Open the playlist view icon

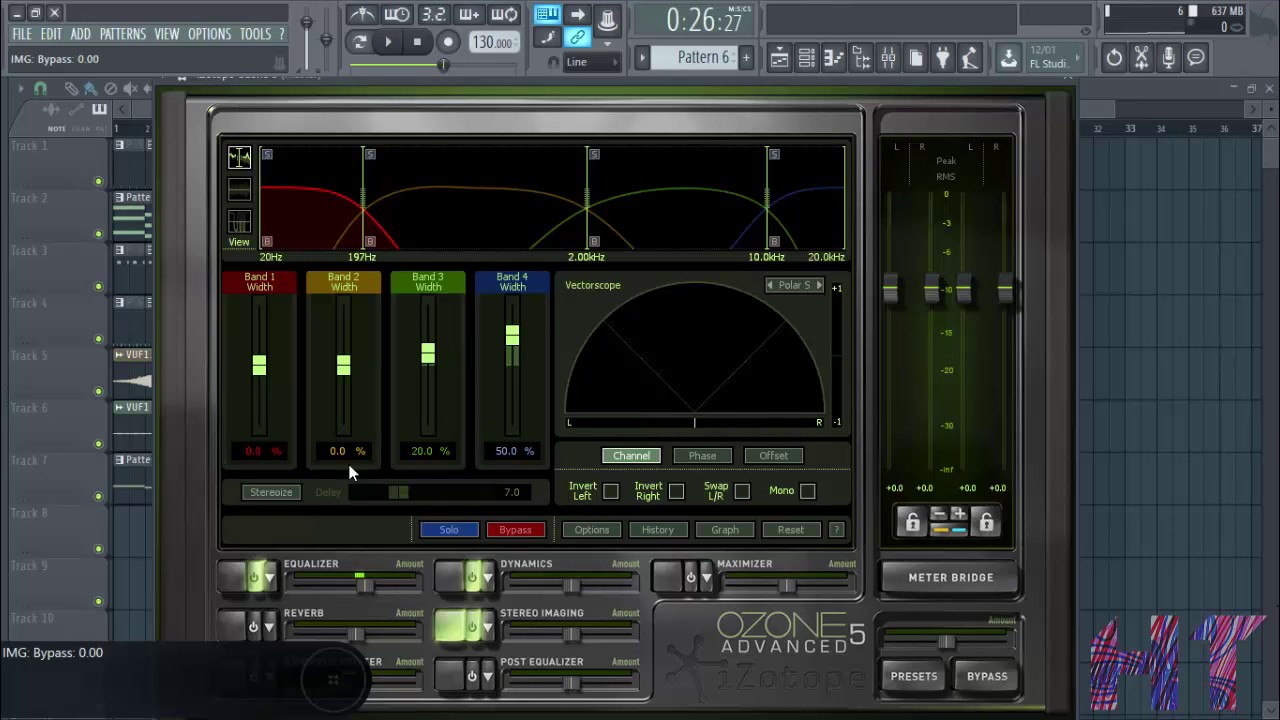(x=779, y=58)
